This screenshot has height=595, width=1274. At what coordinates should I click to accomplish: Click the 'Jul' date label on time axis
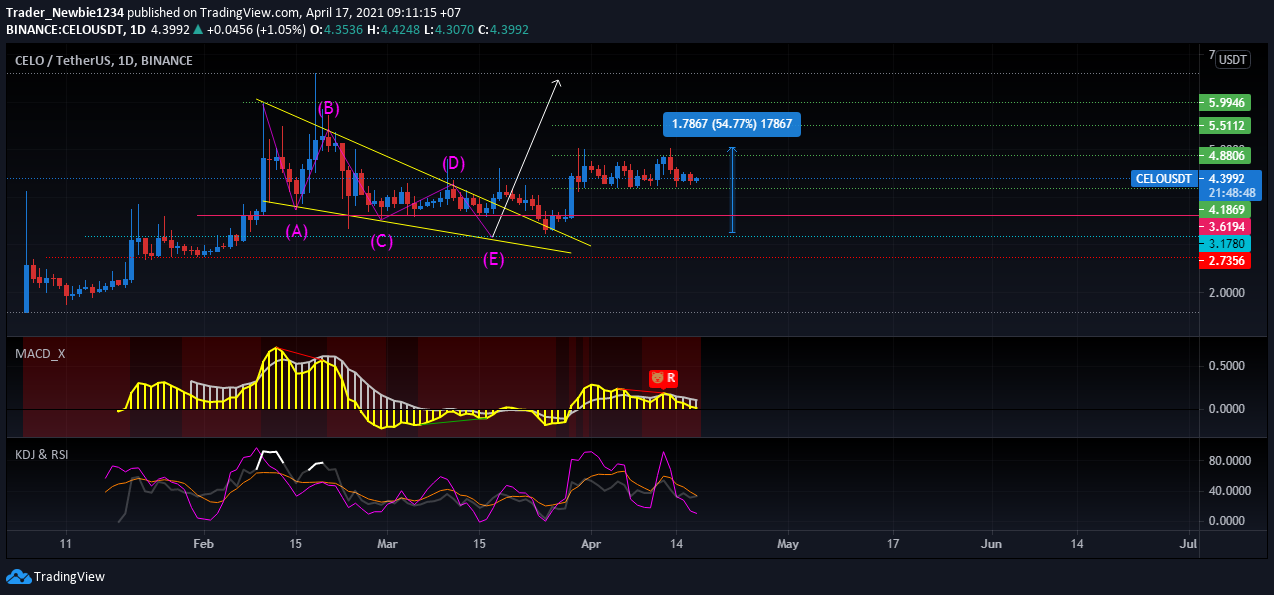click(1188, 544)
